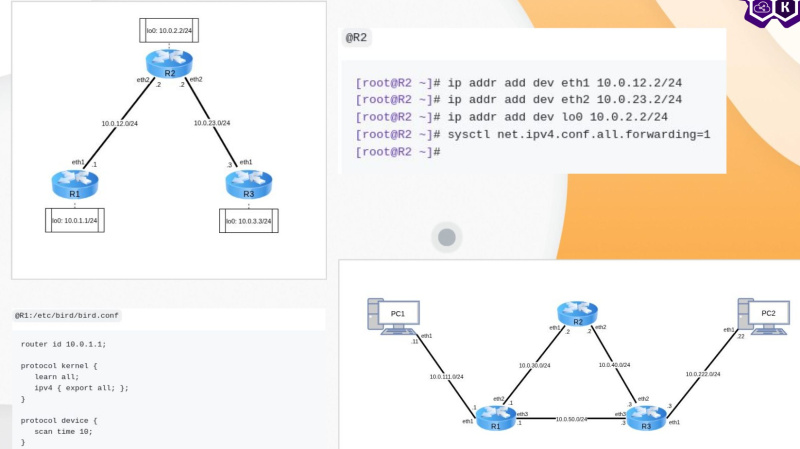
Task: Click the lo0: 10.0.3.3/24 loopback box
Action: click(248, 220)
